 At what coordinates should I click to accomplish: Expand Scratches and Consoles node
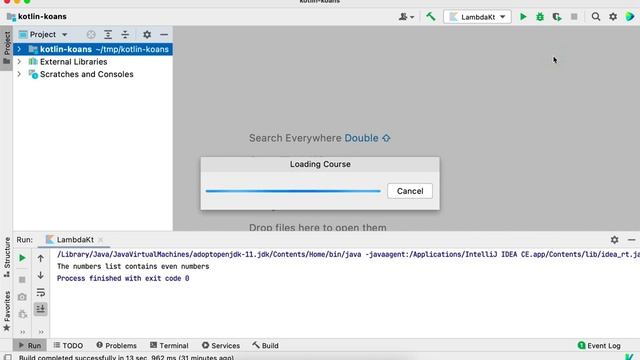pos(19,74)
